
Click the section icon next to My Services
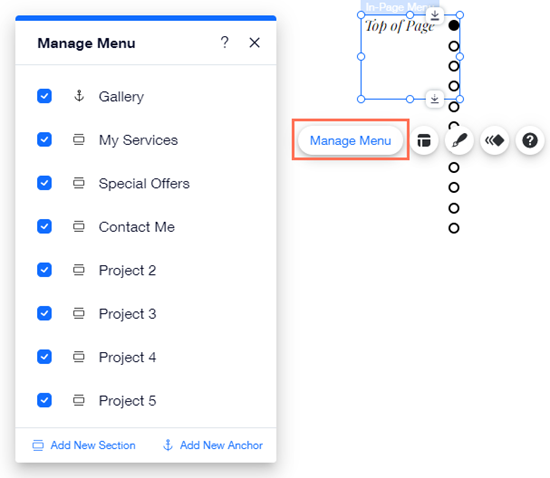point(79,140)
